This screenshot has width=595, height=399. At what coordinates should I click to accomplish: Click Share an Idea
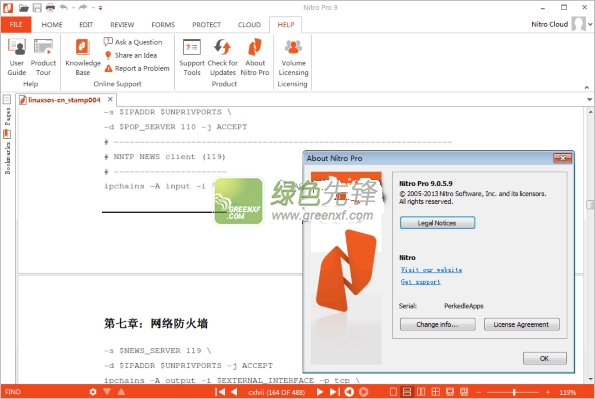(x=131, y=55)
